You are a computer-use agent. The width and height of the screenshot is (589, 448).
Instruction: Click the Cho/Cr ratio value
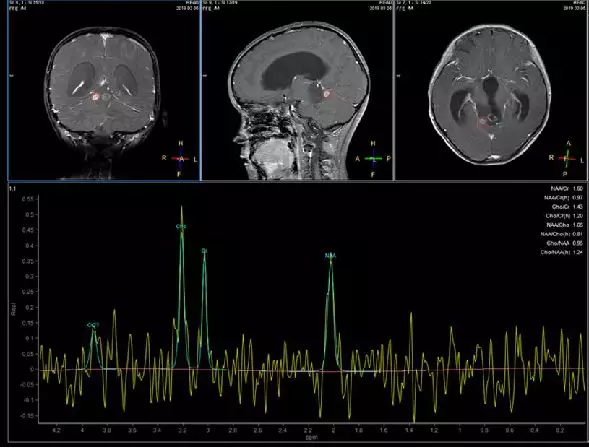(x=578, y=207)
